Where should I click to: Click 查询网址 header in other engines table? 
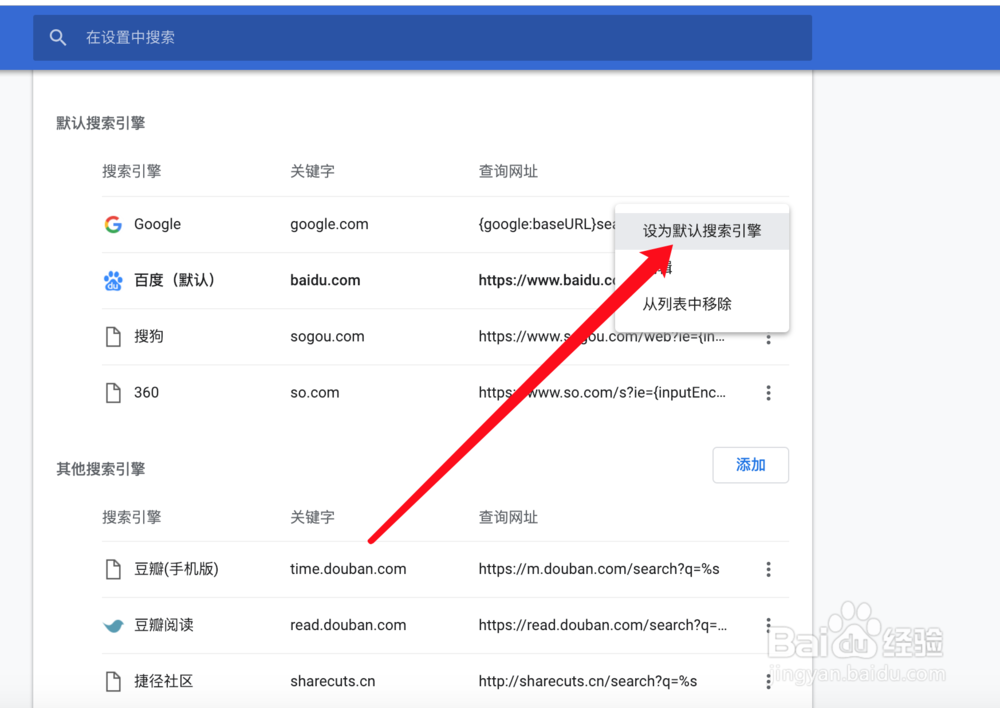(x=508, y=517)
